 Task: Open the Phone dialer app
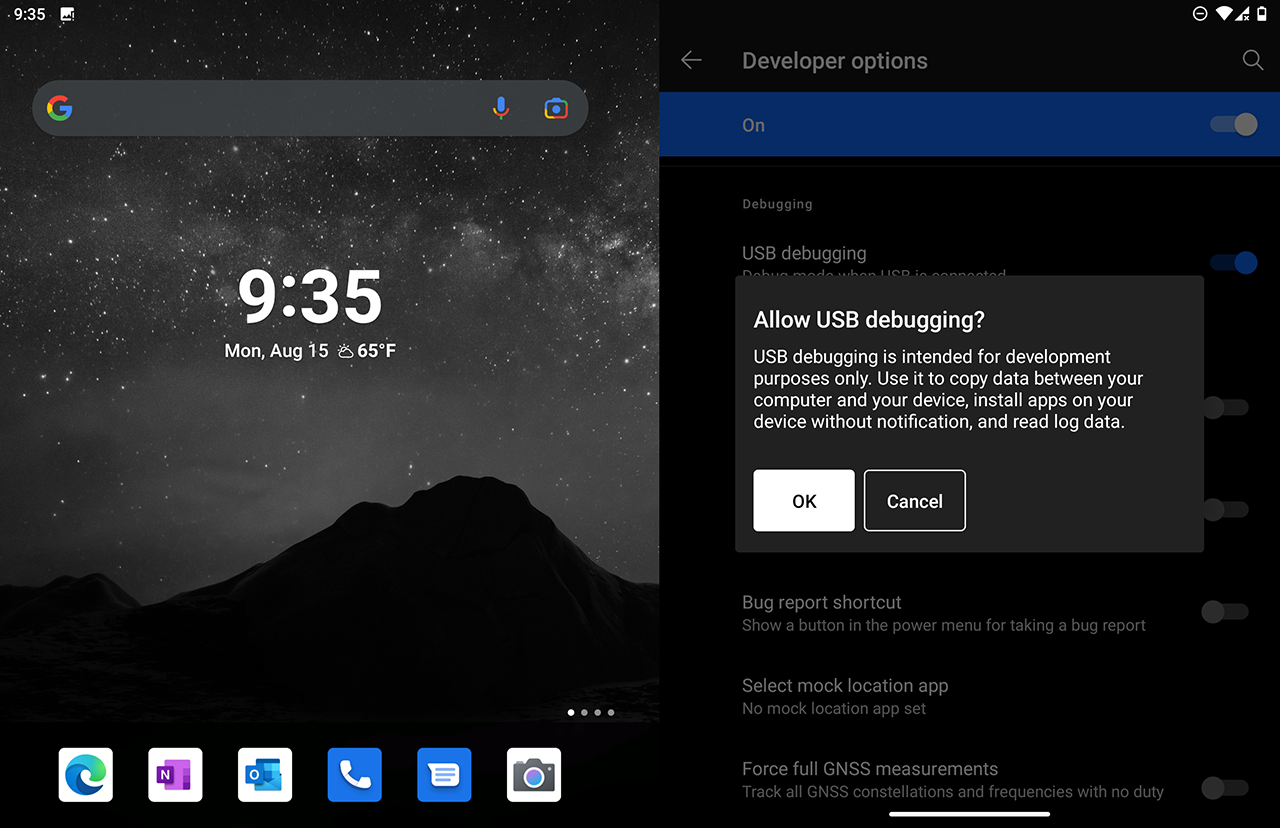[x=355, y=775]
